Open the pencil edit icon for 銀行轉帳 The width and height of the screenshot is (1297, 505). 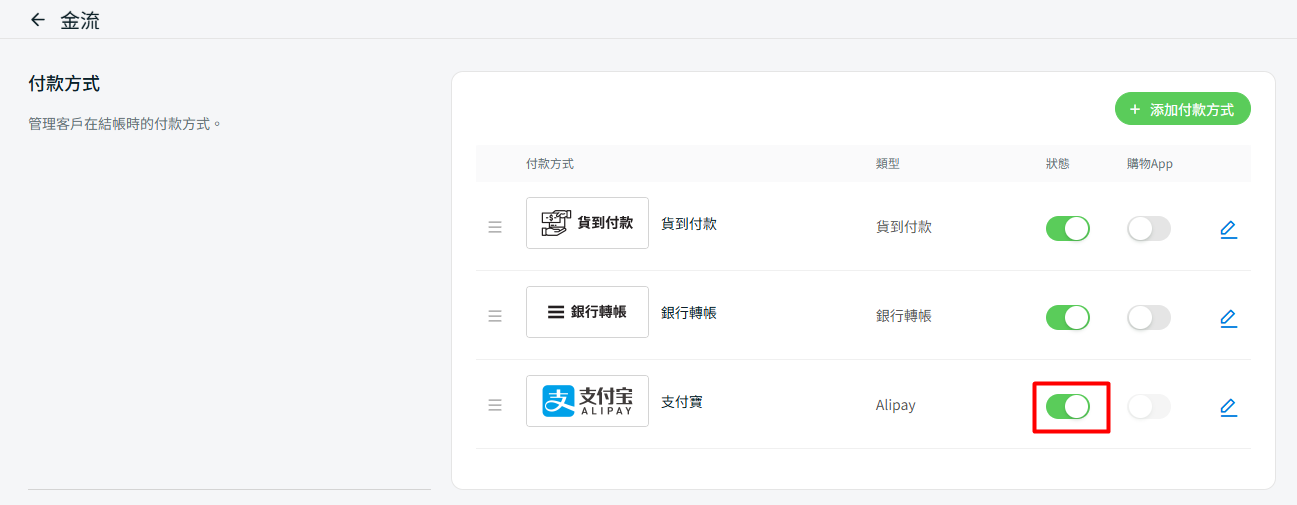pyautogui.click(x=1228, y=318)
